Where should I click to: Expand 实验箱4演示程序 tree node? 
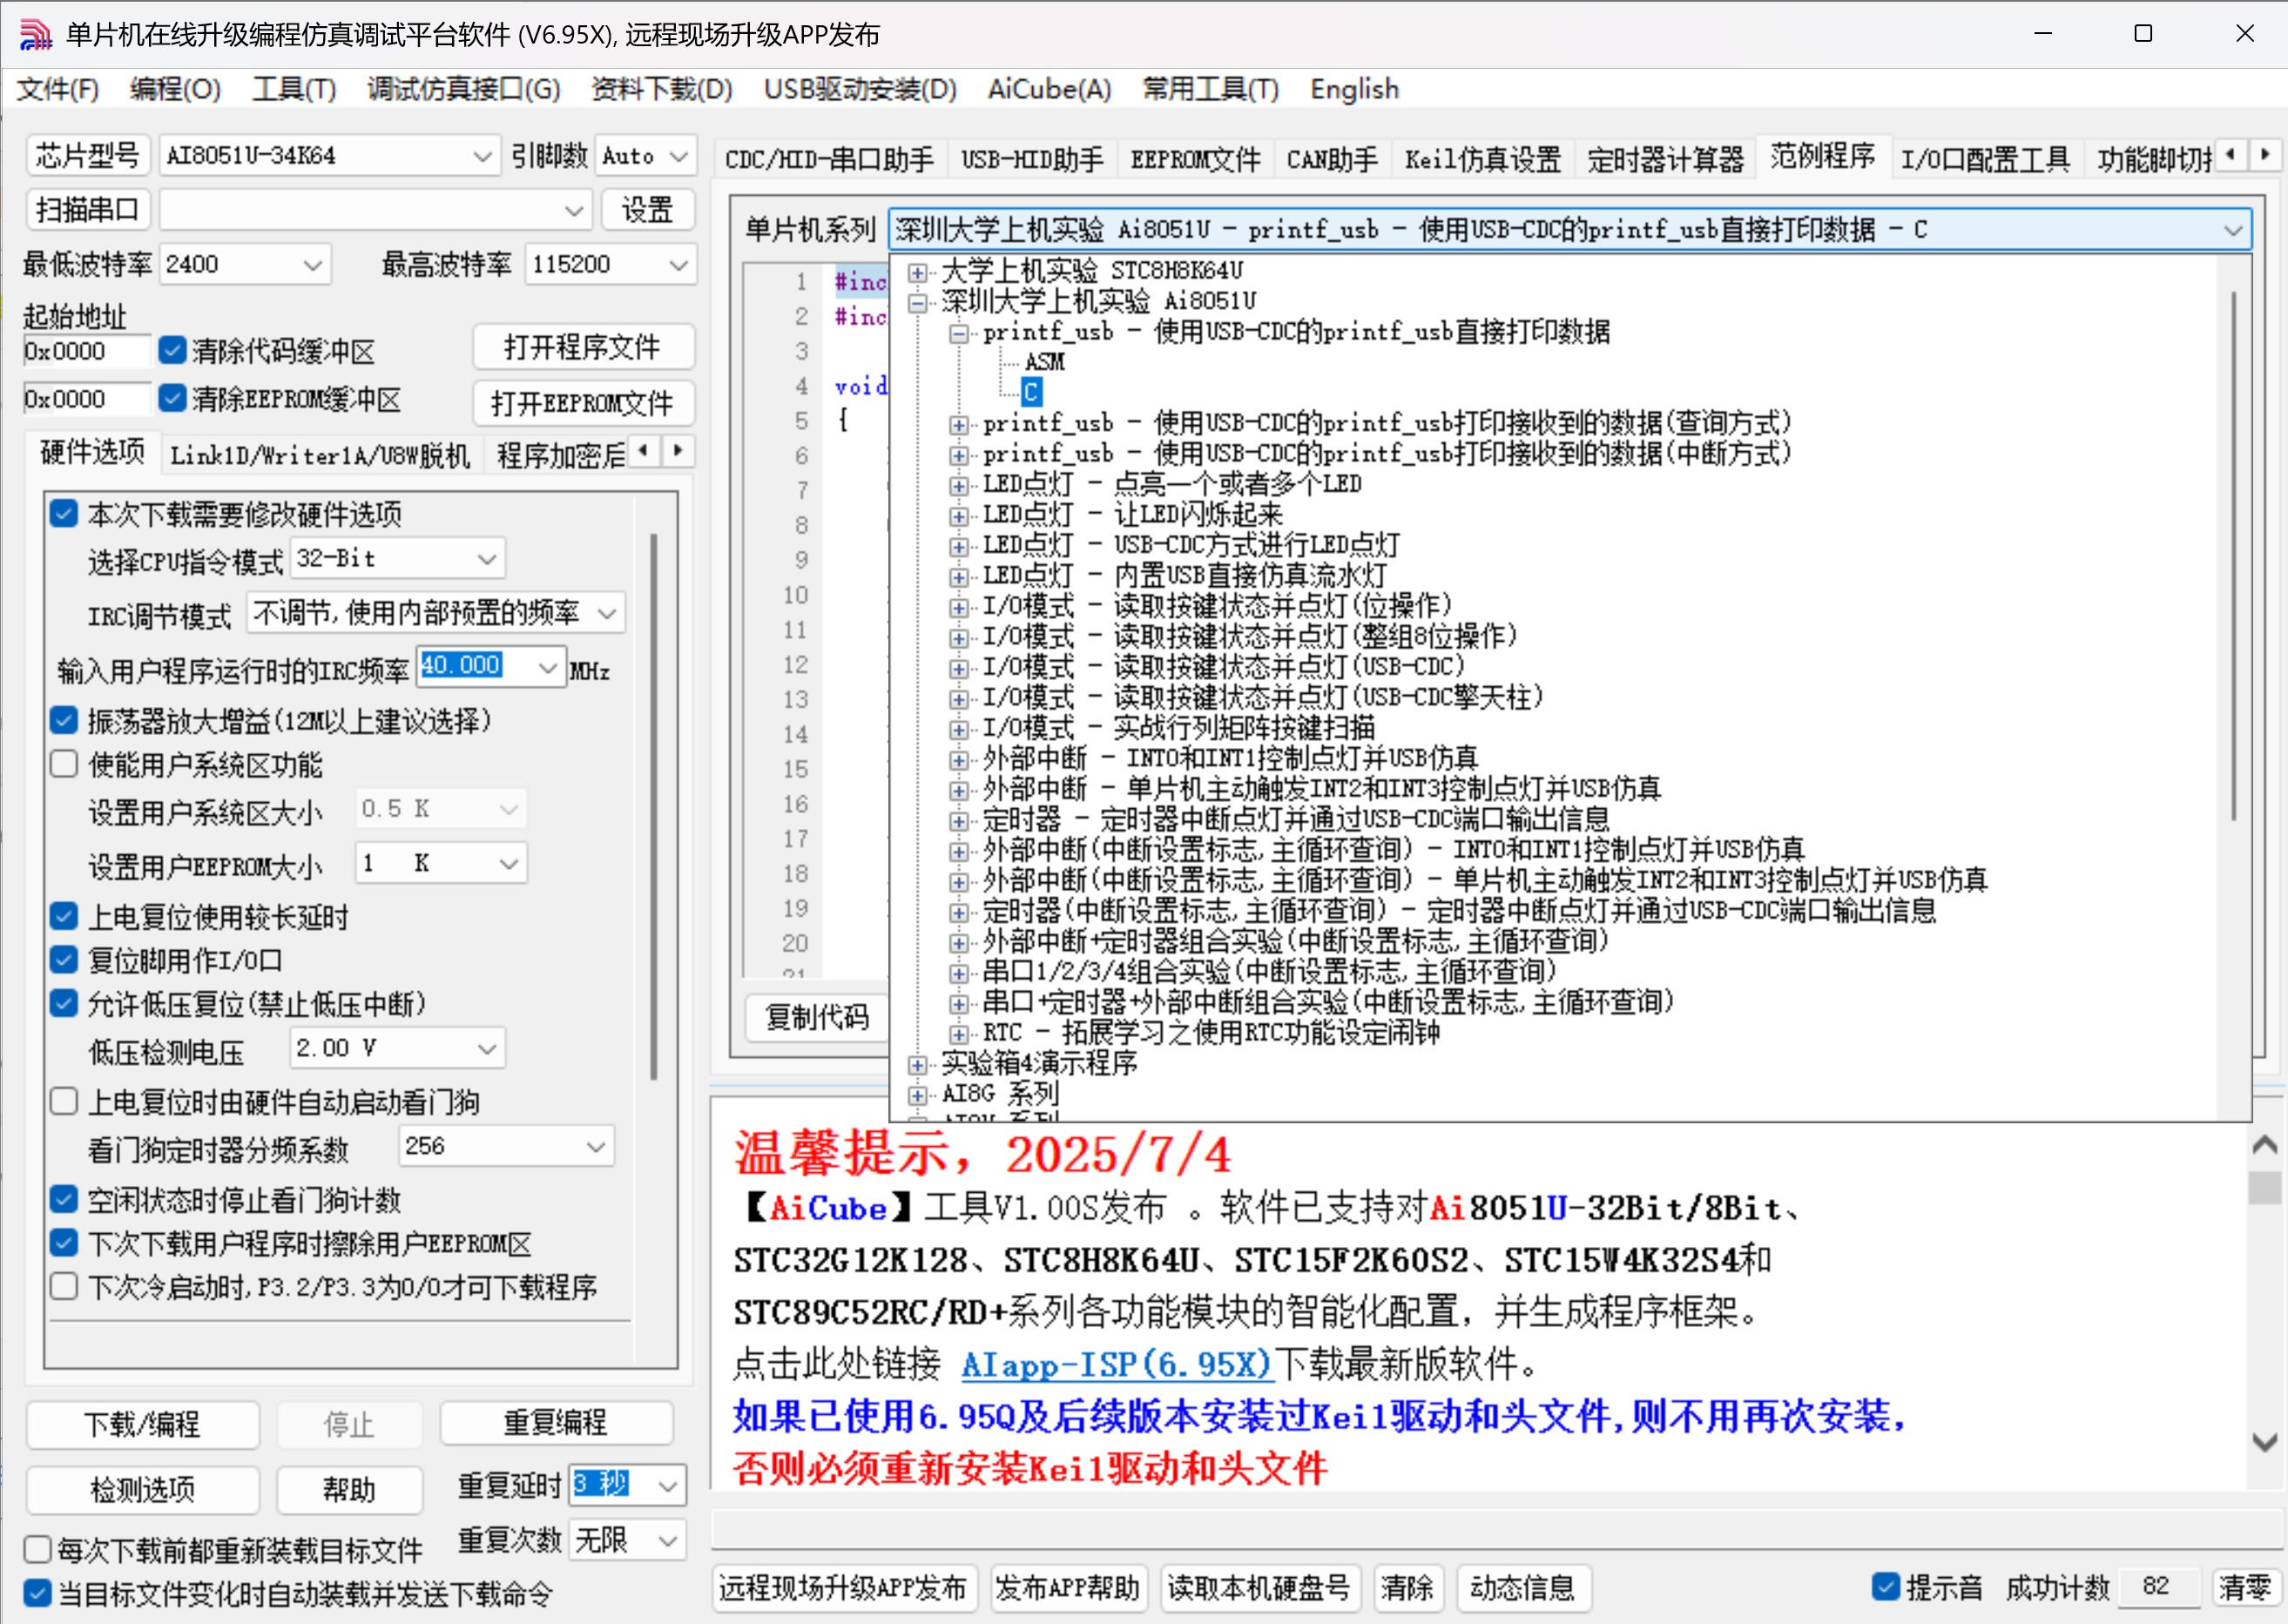(917, 1064)
